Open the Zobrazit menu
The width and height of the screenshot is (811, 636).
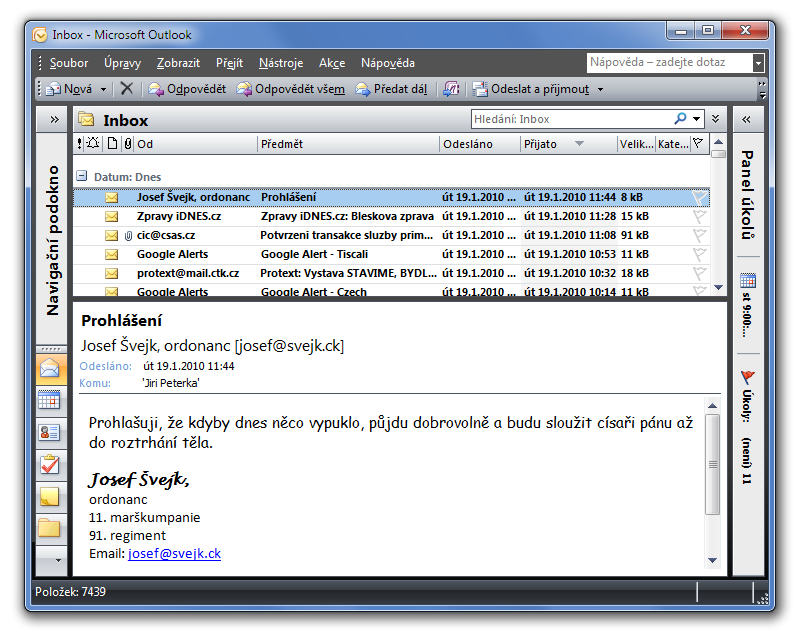click(x=178, y=63)
